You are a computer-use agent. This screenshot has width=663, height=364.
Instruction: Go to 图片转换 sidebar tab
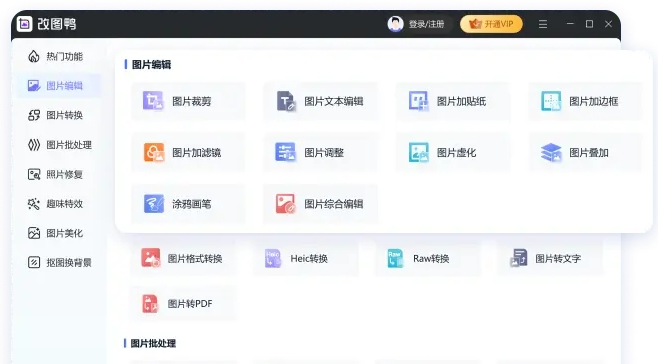click(x=59, y=115)
